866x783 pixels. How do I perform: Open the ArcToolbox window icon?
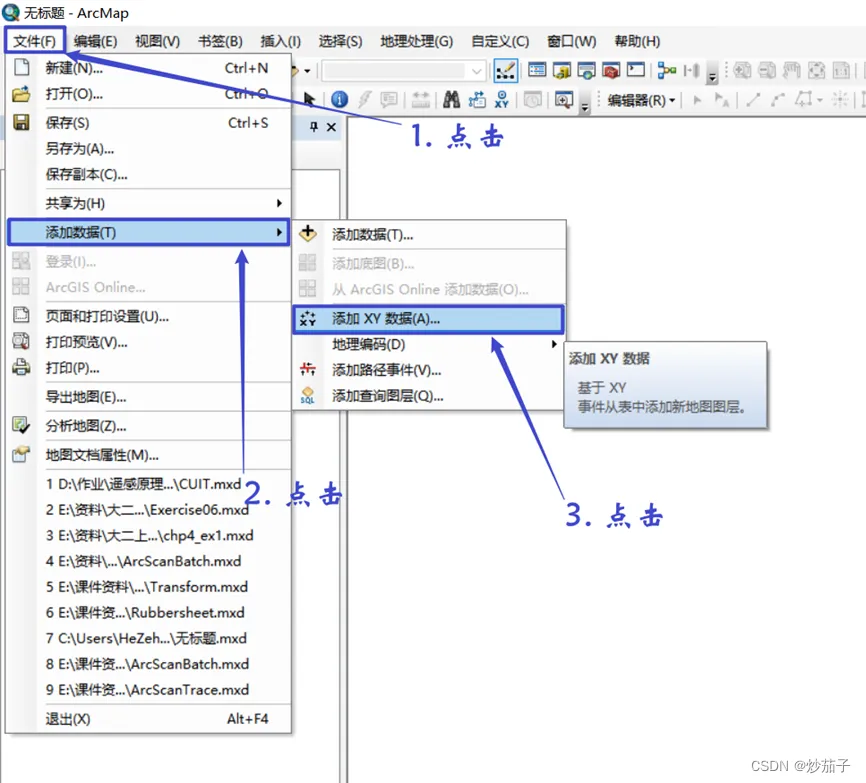coord(611,70)
